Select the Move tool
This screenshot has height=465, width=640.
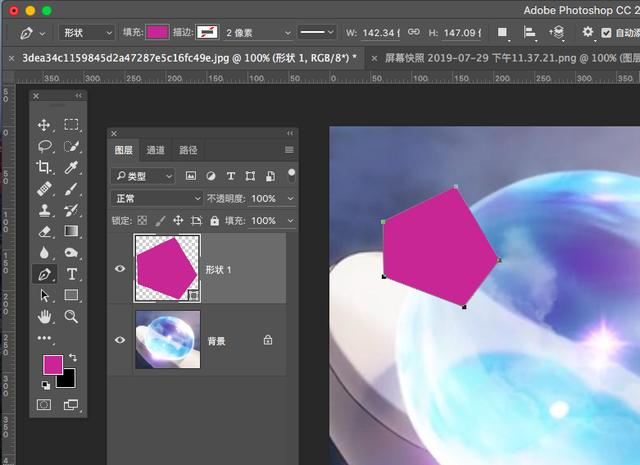tap(44, 125)
